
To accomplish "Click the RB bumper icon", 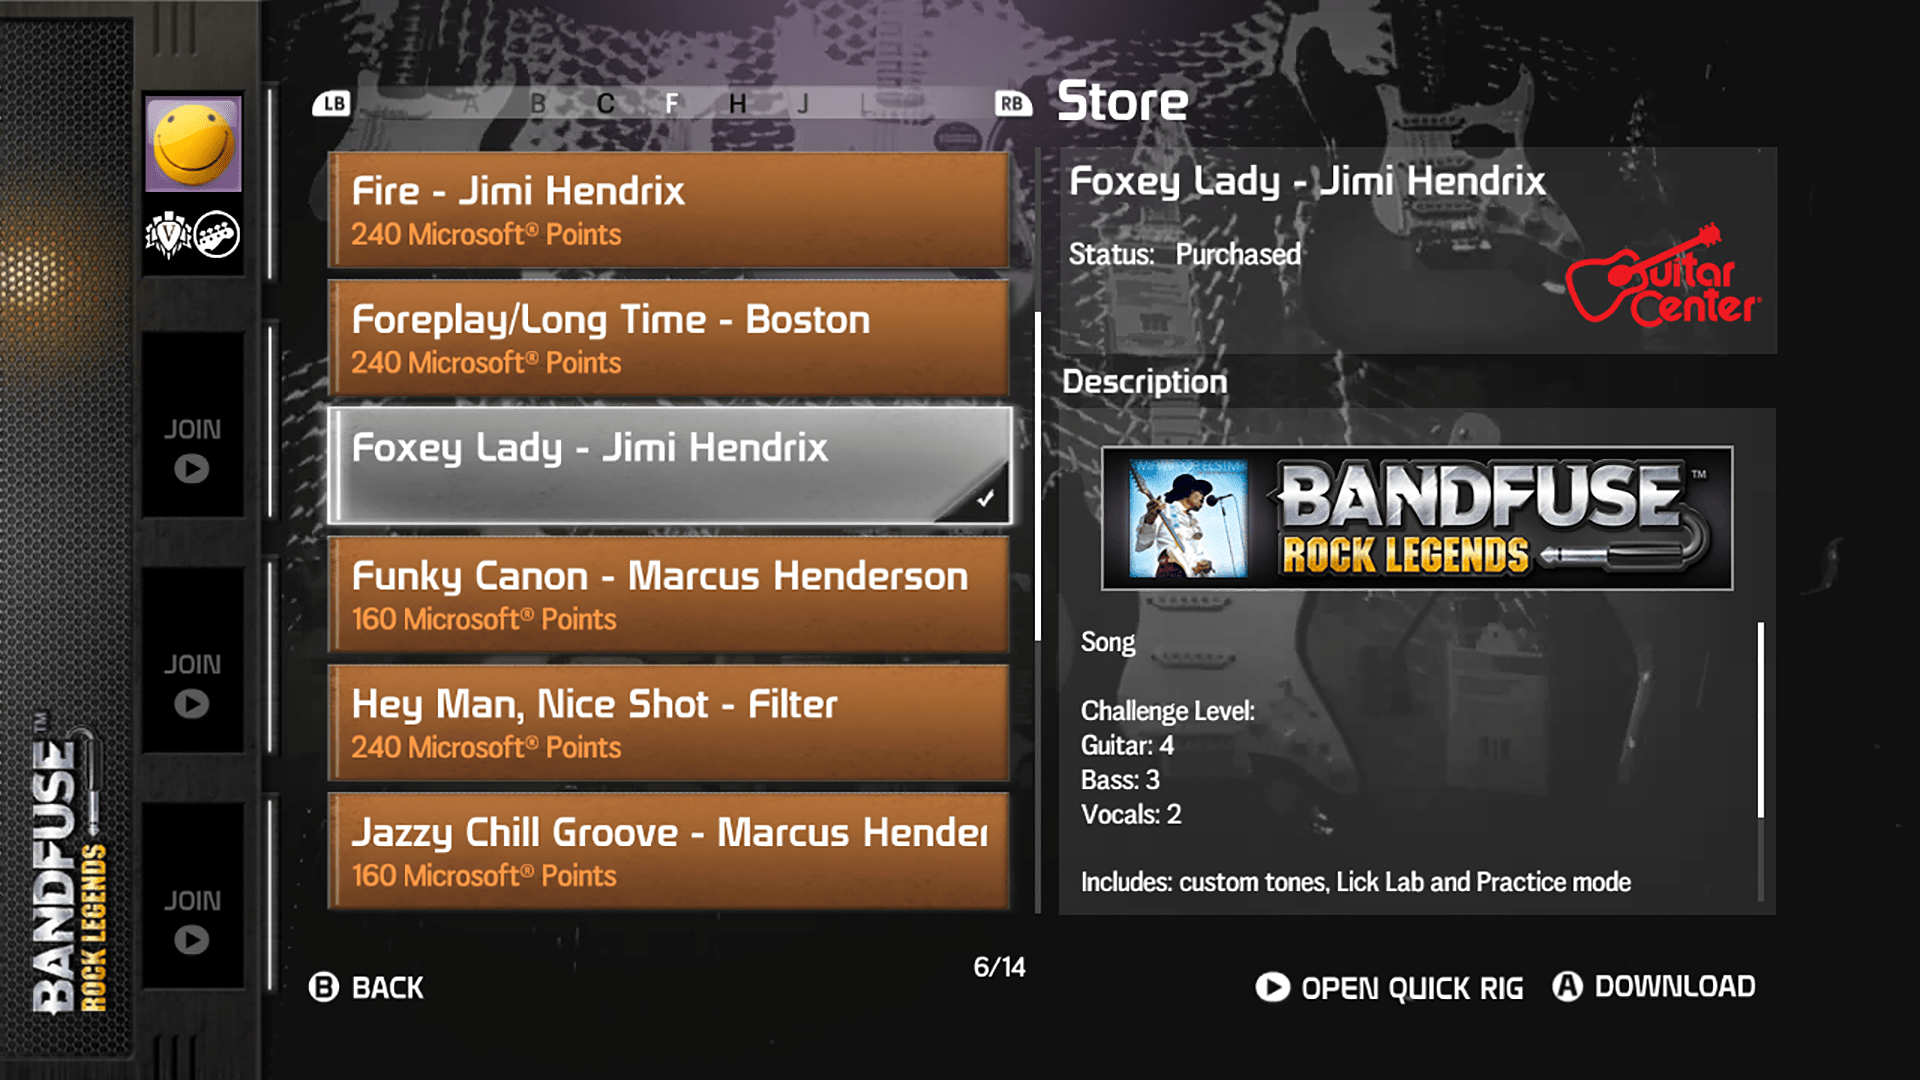I will click(1012, 103).
